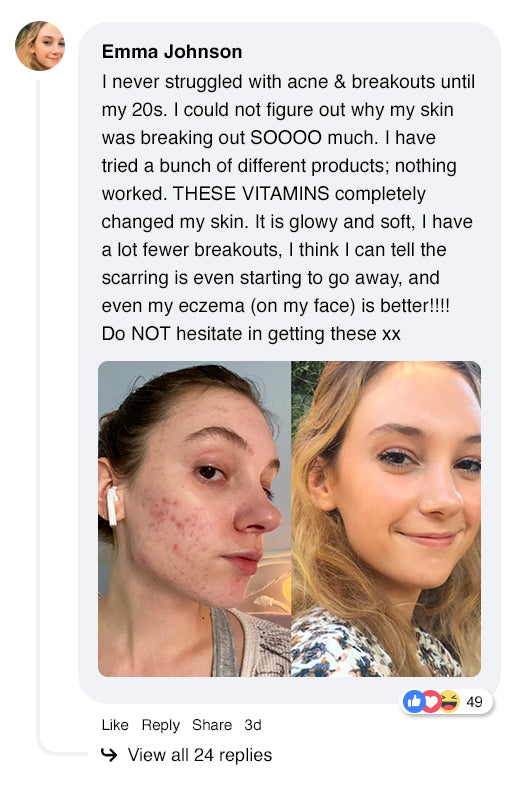Open the before photo showing acne

click(x=195, y=519)
